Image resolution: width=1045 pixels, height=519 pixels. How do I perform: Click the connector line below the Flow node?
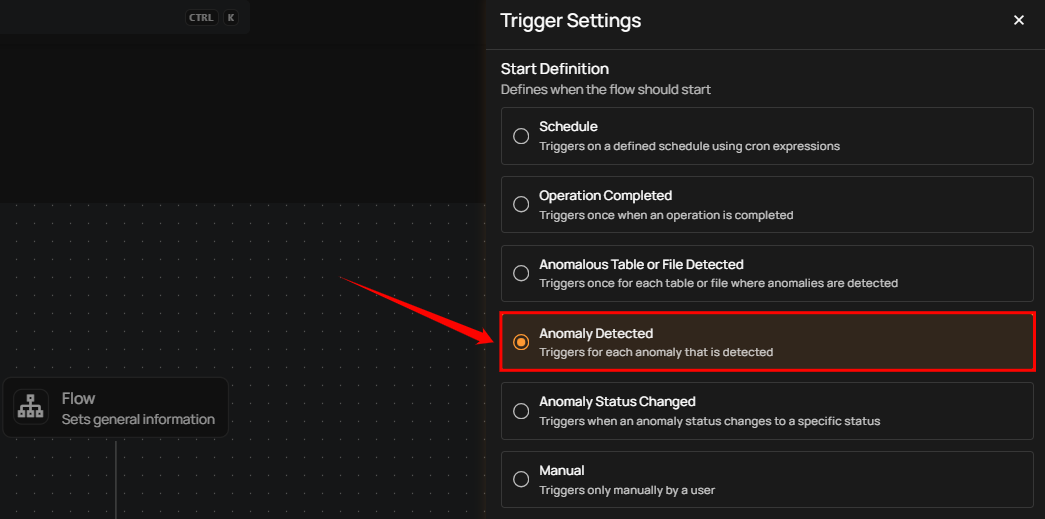(x=117, y=480)
